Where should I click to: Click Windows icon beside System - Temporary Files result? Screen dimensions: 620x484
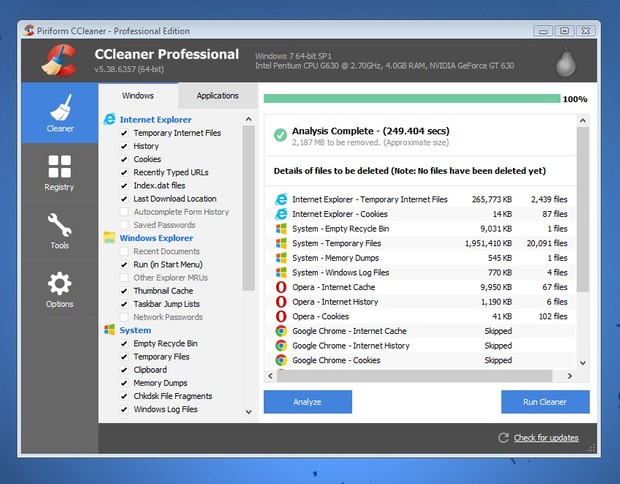281,243
